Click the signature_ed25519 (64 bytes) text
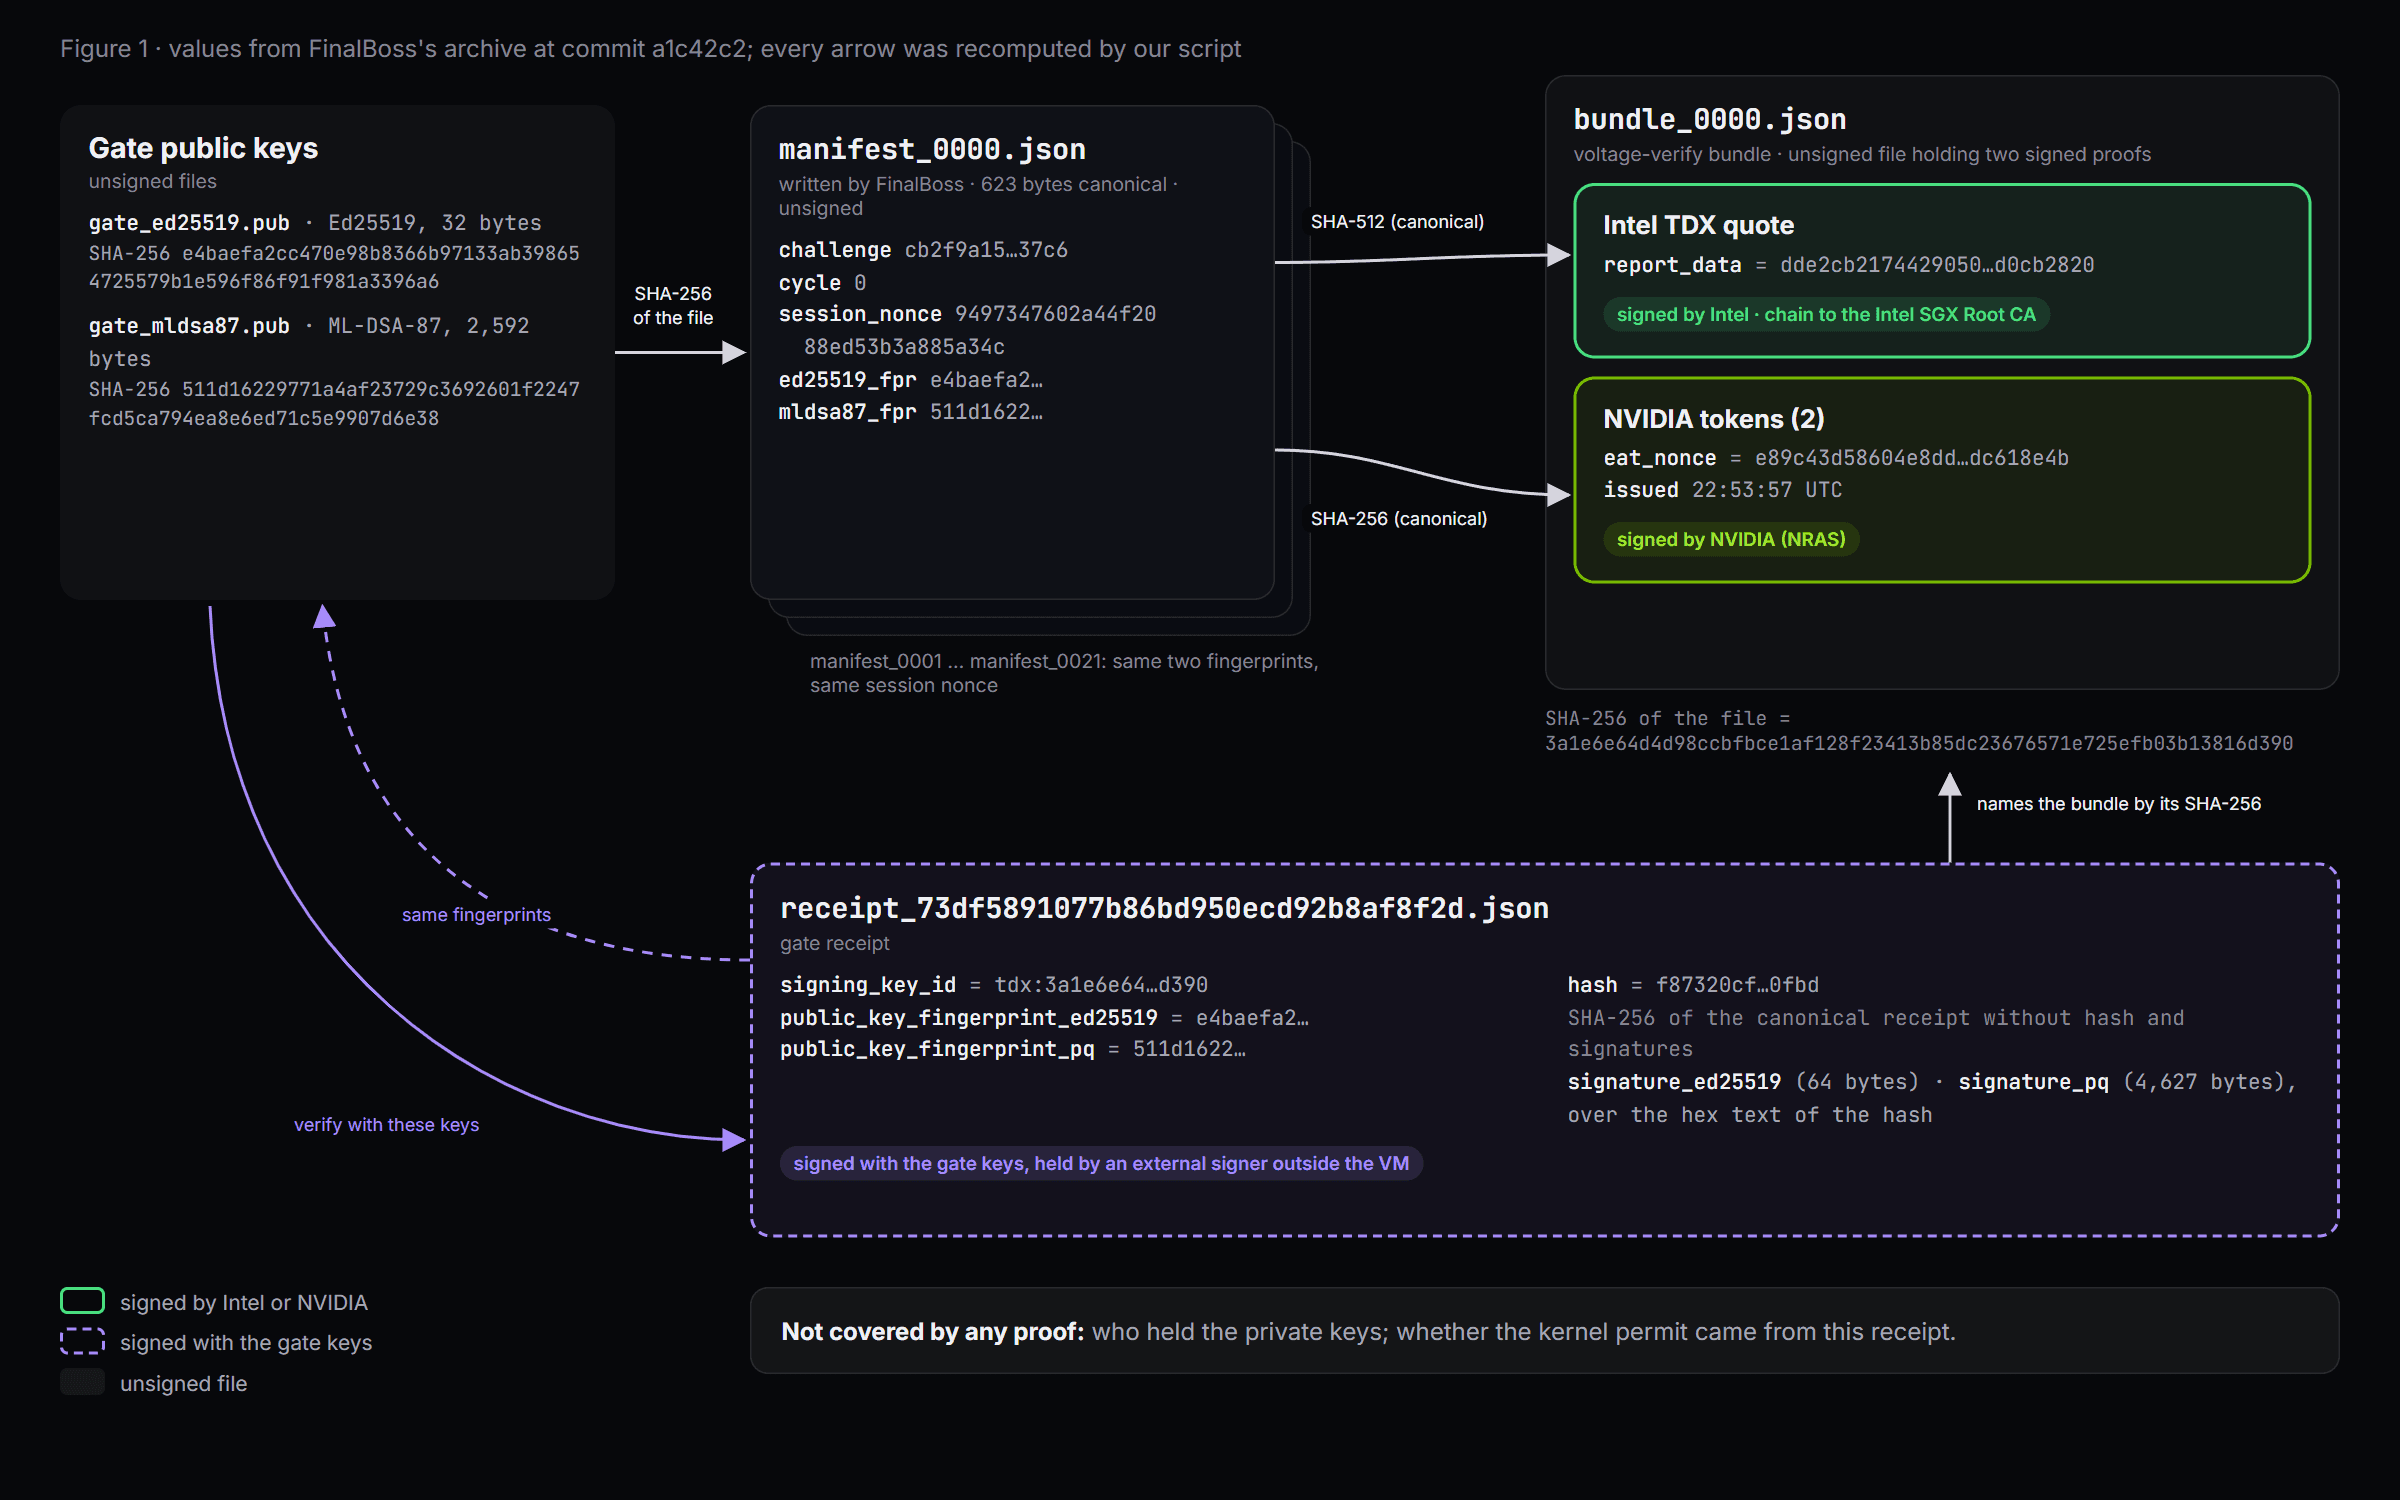 click(x=1743, y=1081)
